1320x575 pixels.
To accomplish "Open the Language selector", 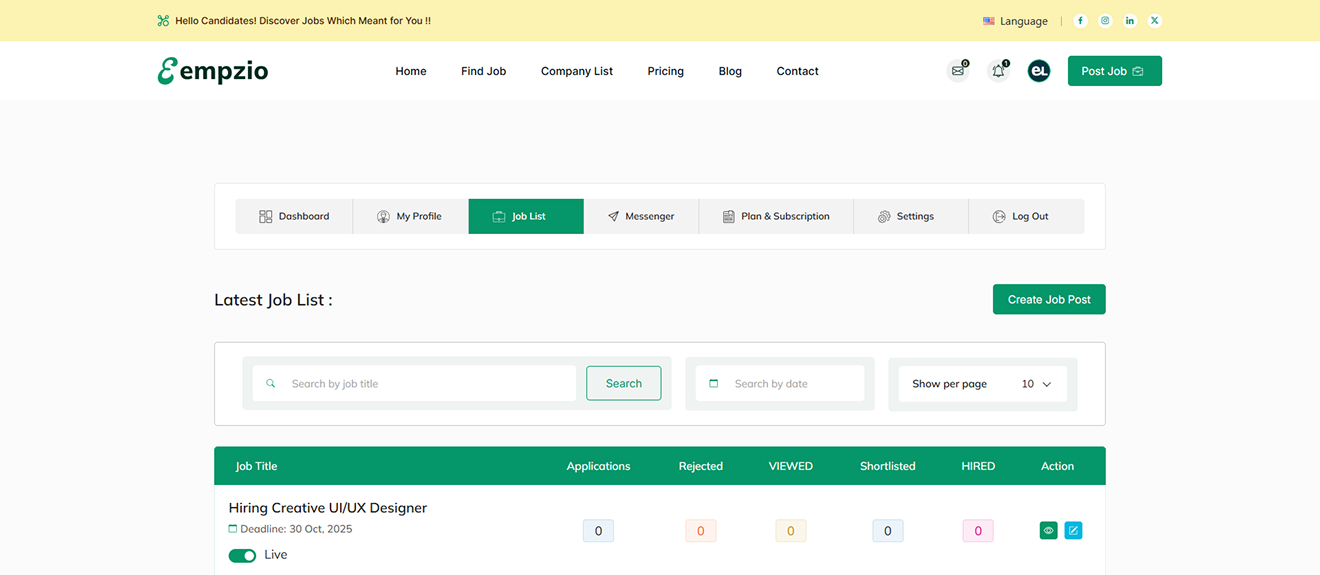I will pyautogui.click(x=1015, y=21).
